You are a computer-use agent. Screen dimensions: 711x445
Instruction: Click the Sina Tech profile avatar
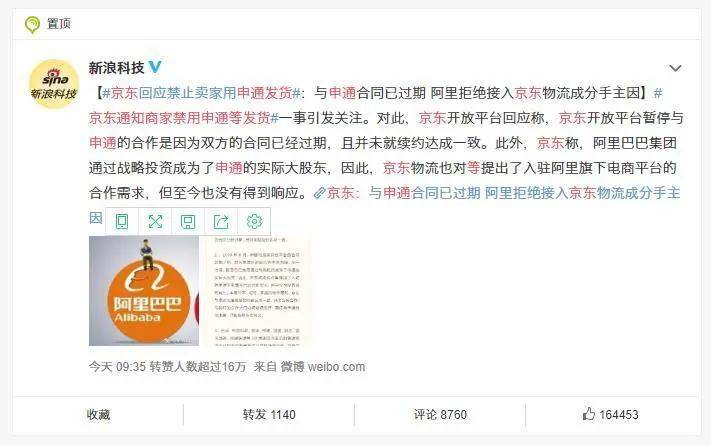click(x=54, y=83)
